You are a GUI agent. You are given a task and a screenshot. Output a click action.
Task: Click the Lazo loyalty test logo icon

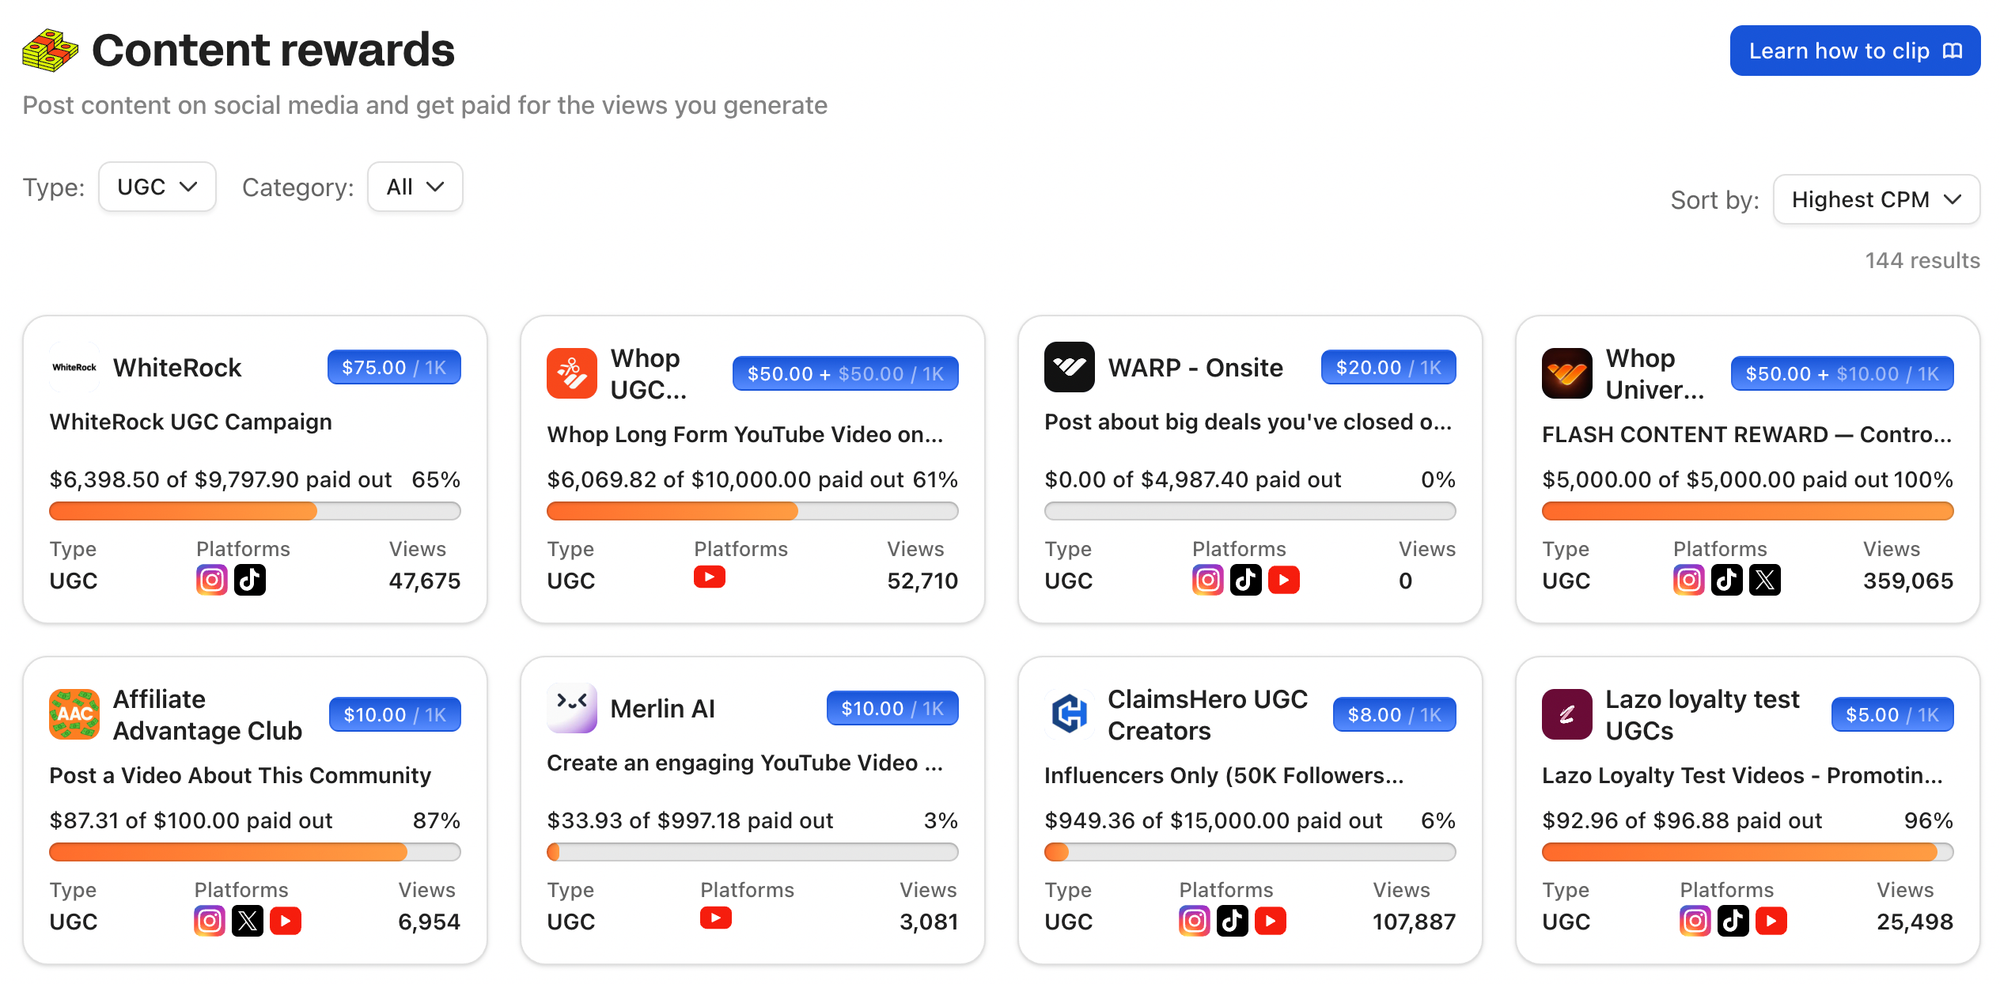1567,714
